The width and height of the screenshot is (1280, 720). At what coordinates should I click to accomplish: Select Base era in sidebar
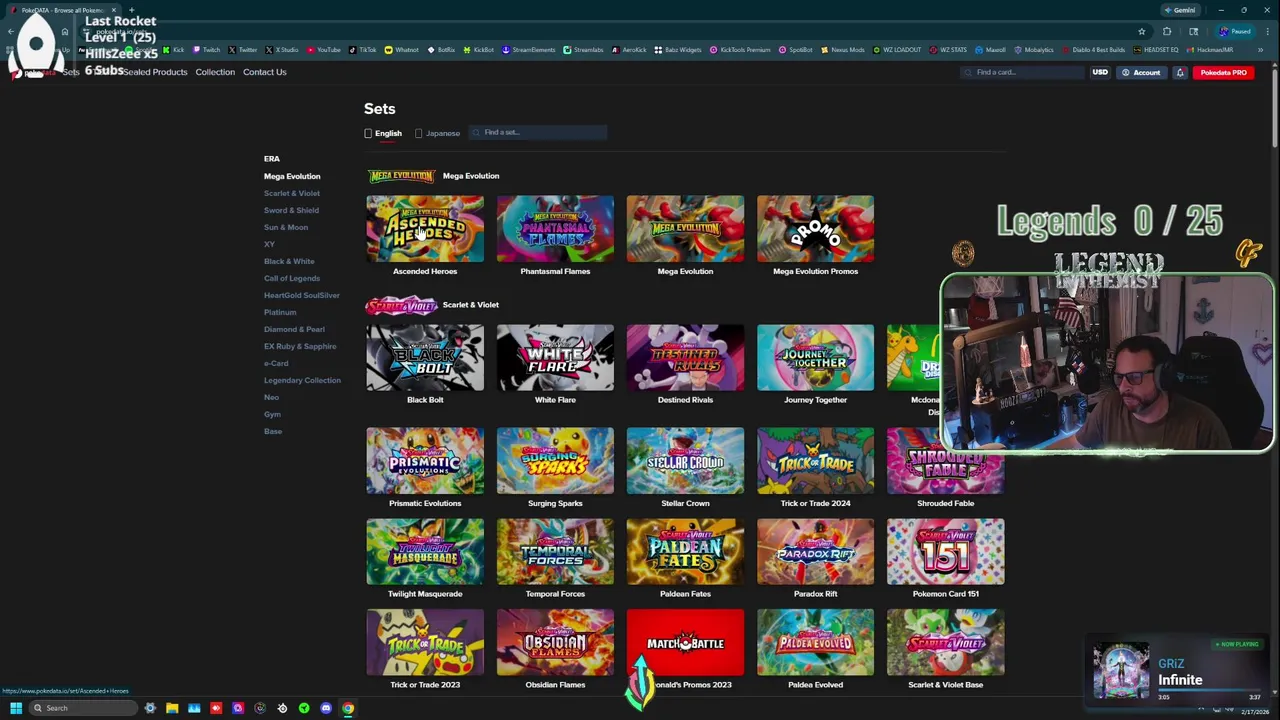pyautogui.click(x=273, y=431)
